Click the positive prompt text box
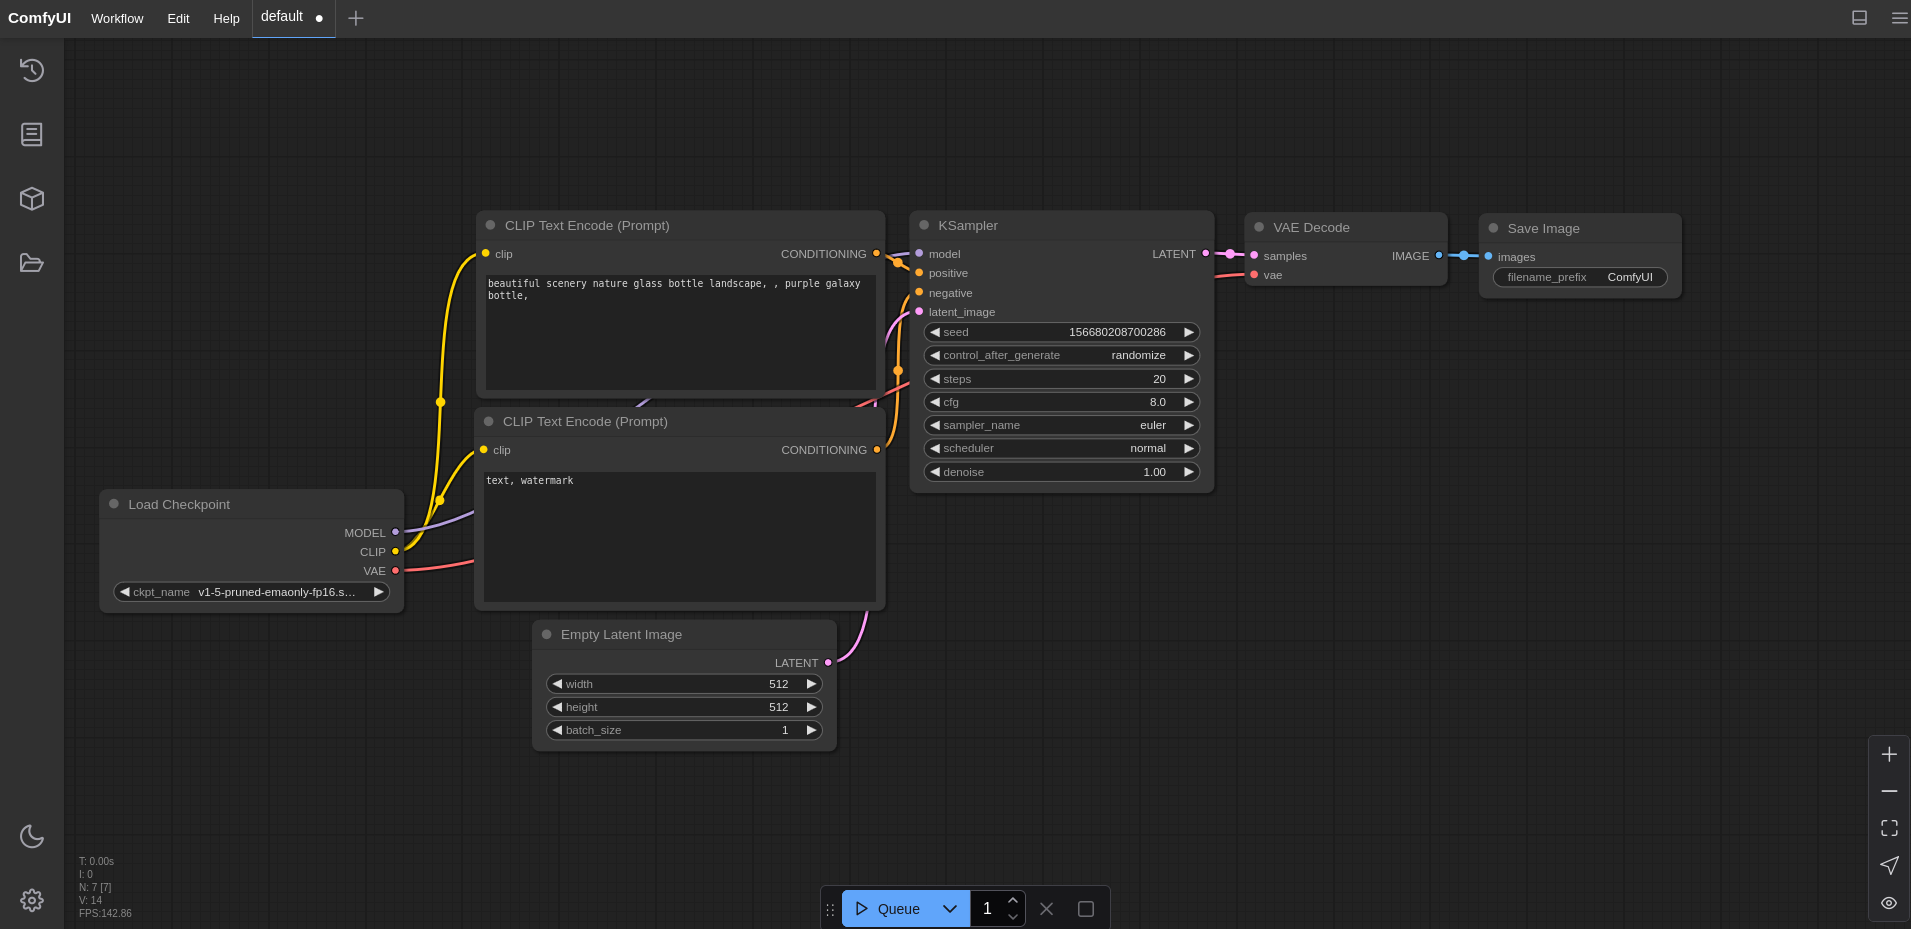This screenshot has height=929, width=1911. pos(681,332)
